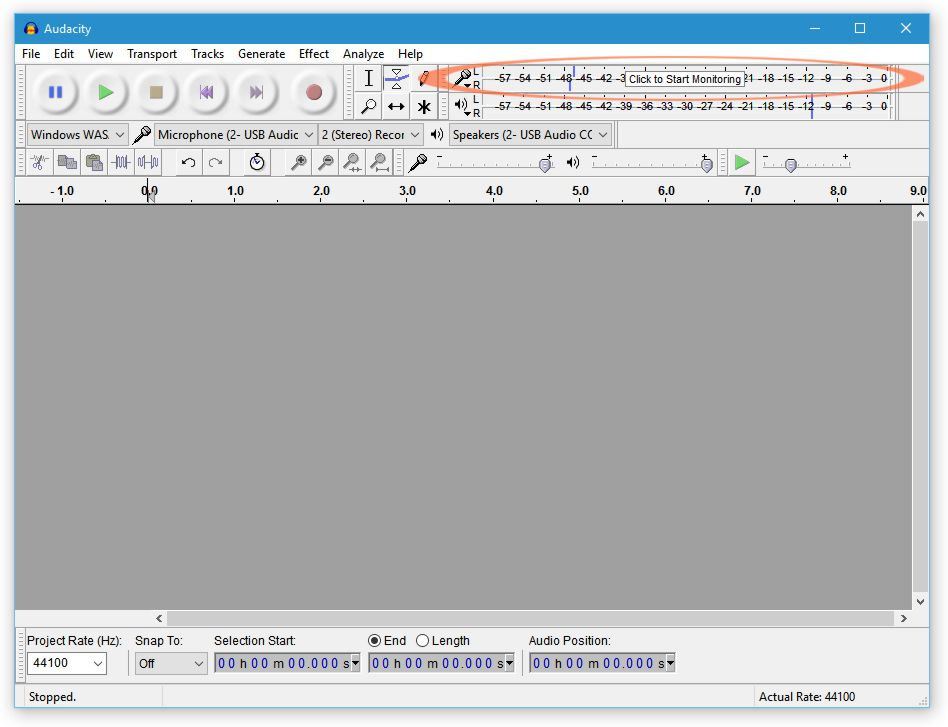Click the Zoom Out icon
948x727 pixels.
[325, 162]
